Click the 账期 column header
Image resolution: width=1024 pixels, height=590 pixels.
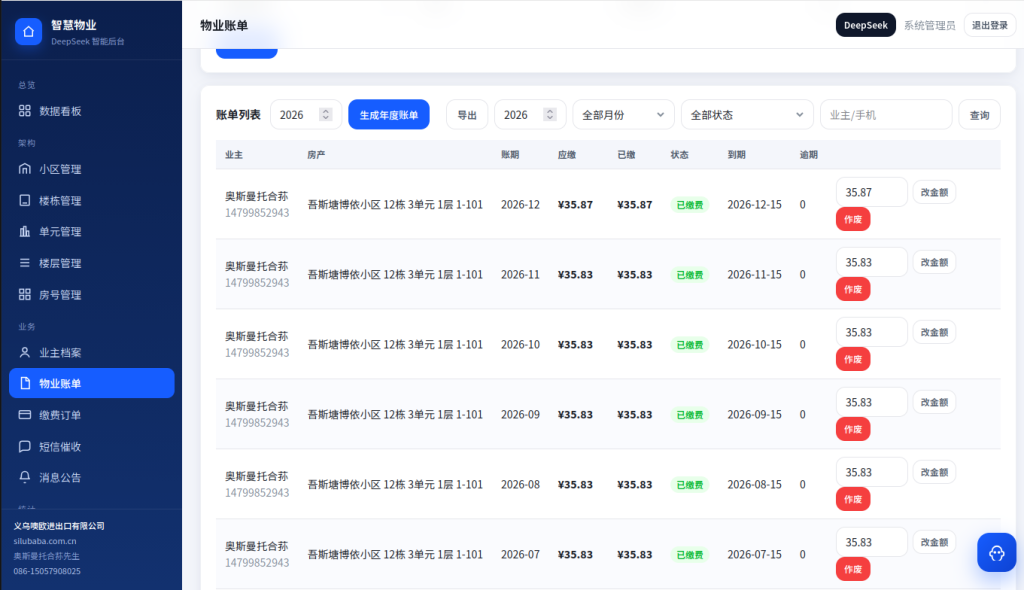(x=510, y=154)
